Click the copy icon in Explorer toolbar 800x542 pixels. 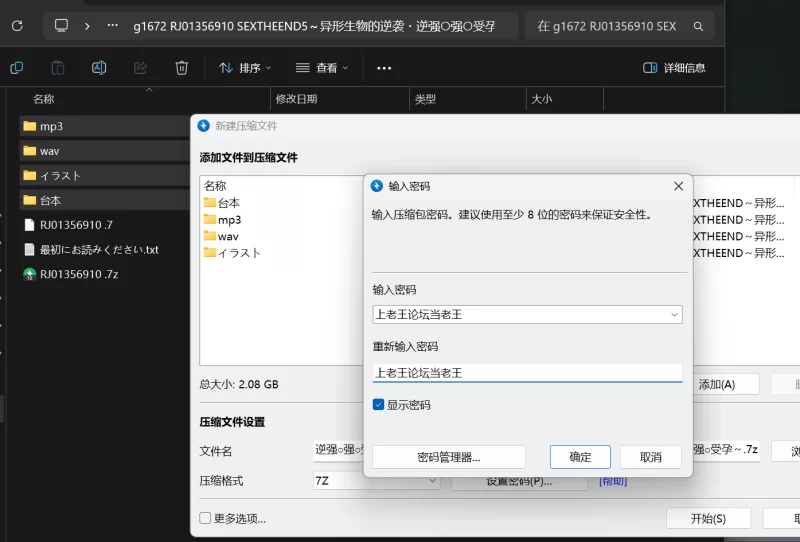click(17, 68)
